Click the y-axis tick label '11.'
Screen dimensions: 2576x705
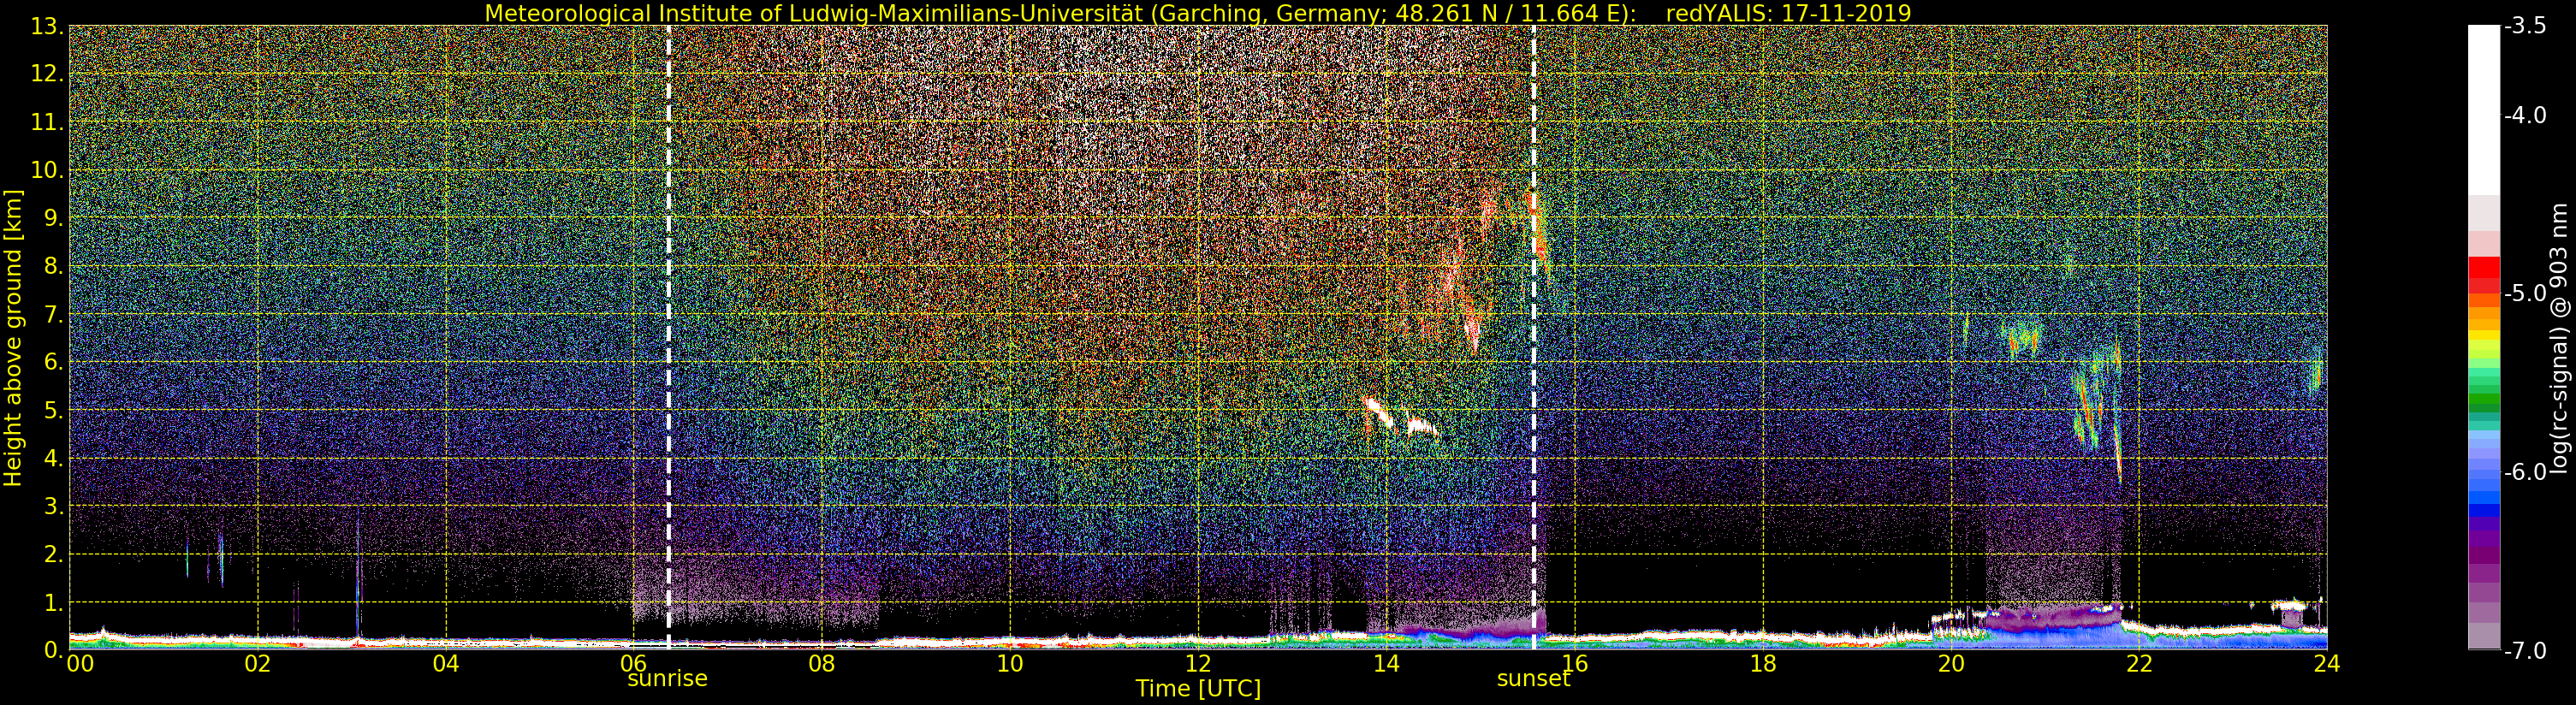(47, 123)
